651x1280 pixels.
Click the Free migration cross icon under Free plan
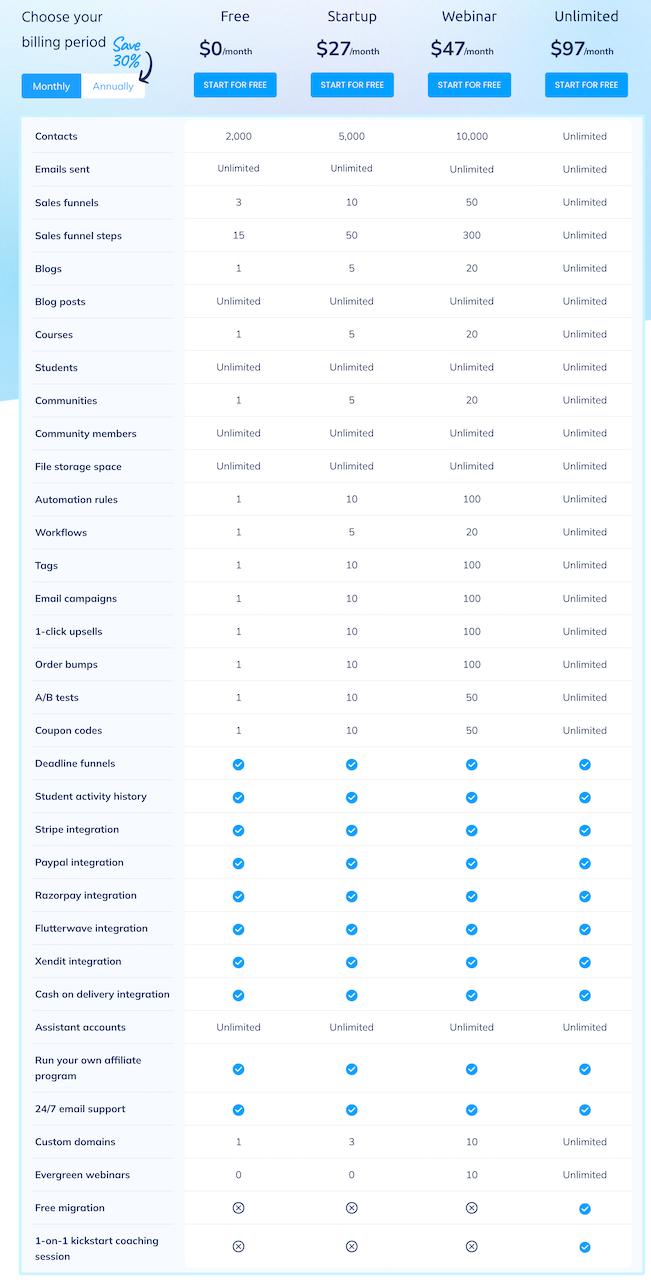coord(238,1208)
